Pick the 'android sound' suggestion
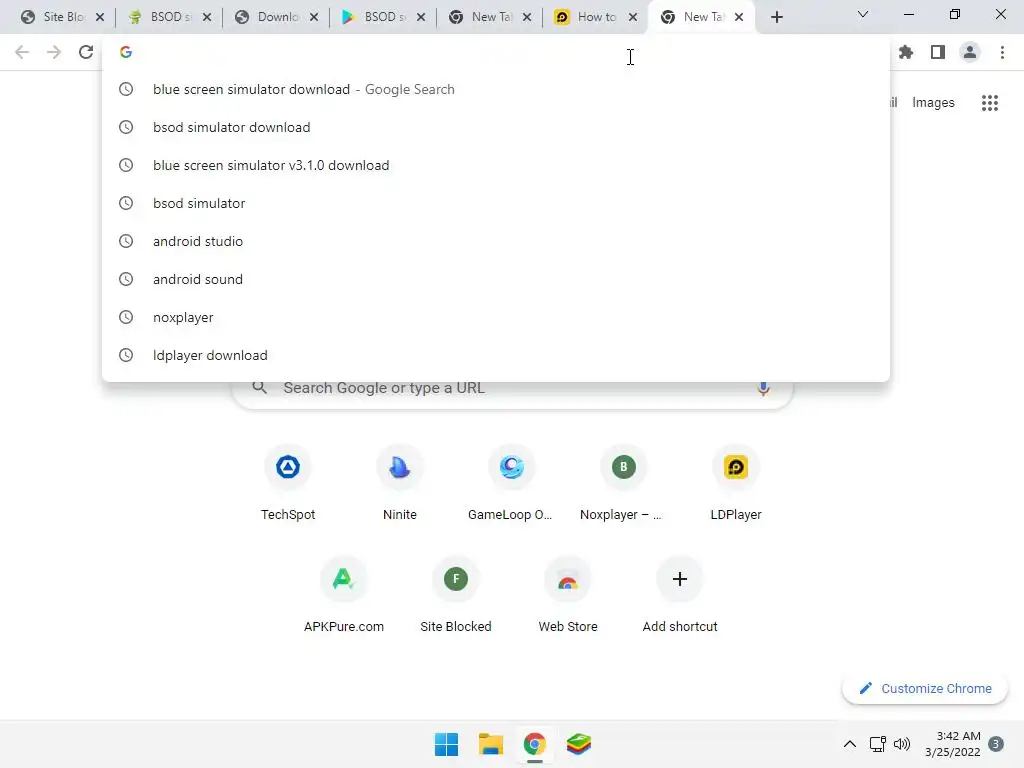 click(x=496, y=279)
